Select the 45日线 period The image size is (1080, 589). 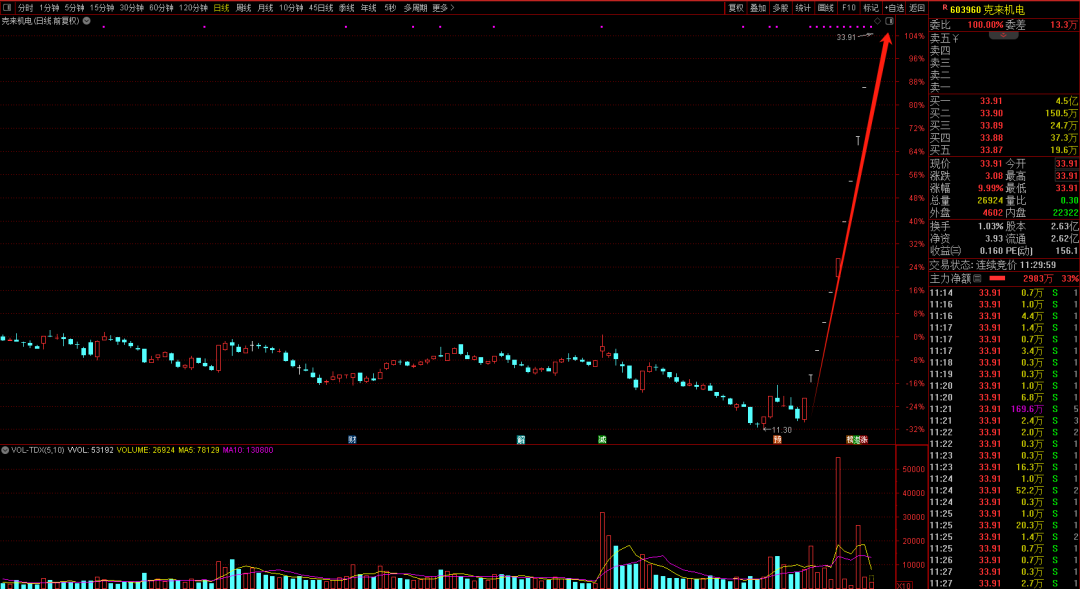click(321, 8)
